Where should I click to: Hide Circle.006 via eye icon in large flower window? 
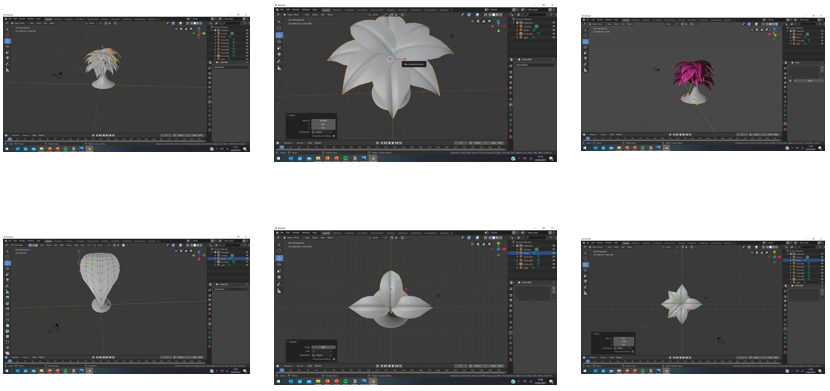click(x=554, y=33)
